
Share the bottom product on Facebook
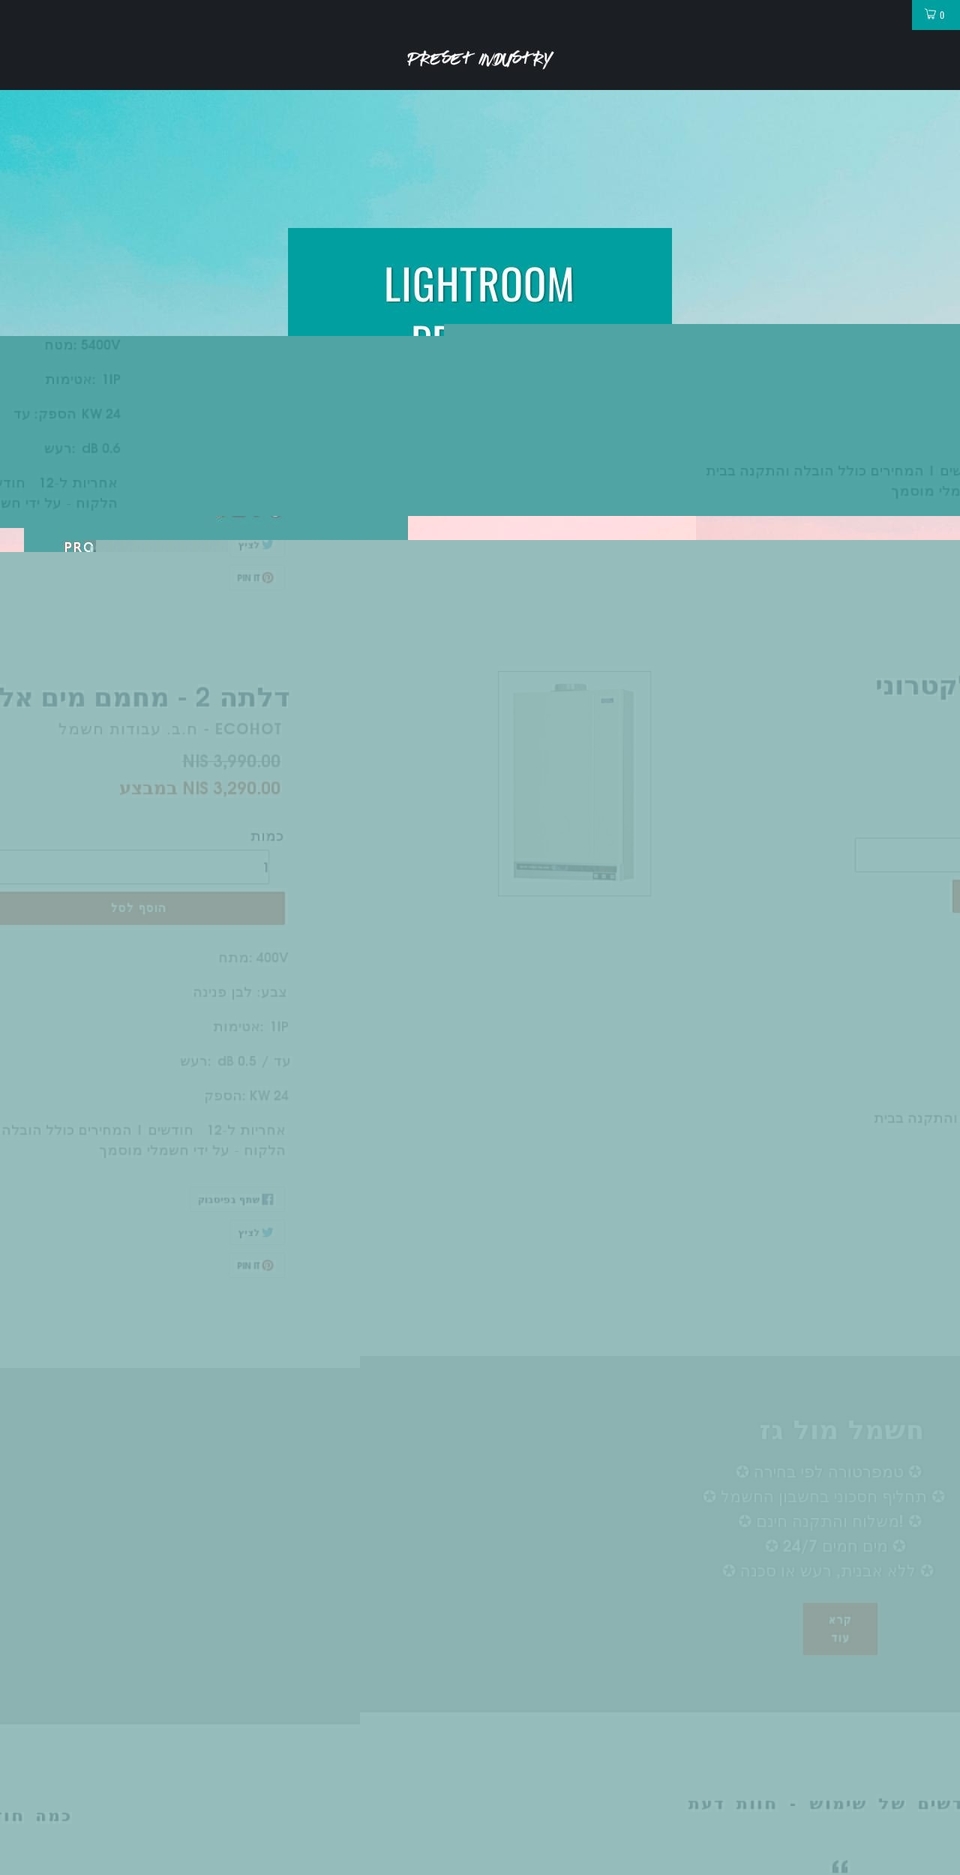(x=235, y=1199)
